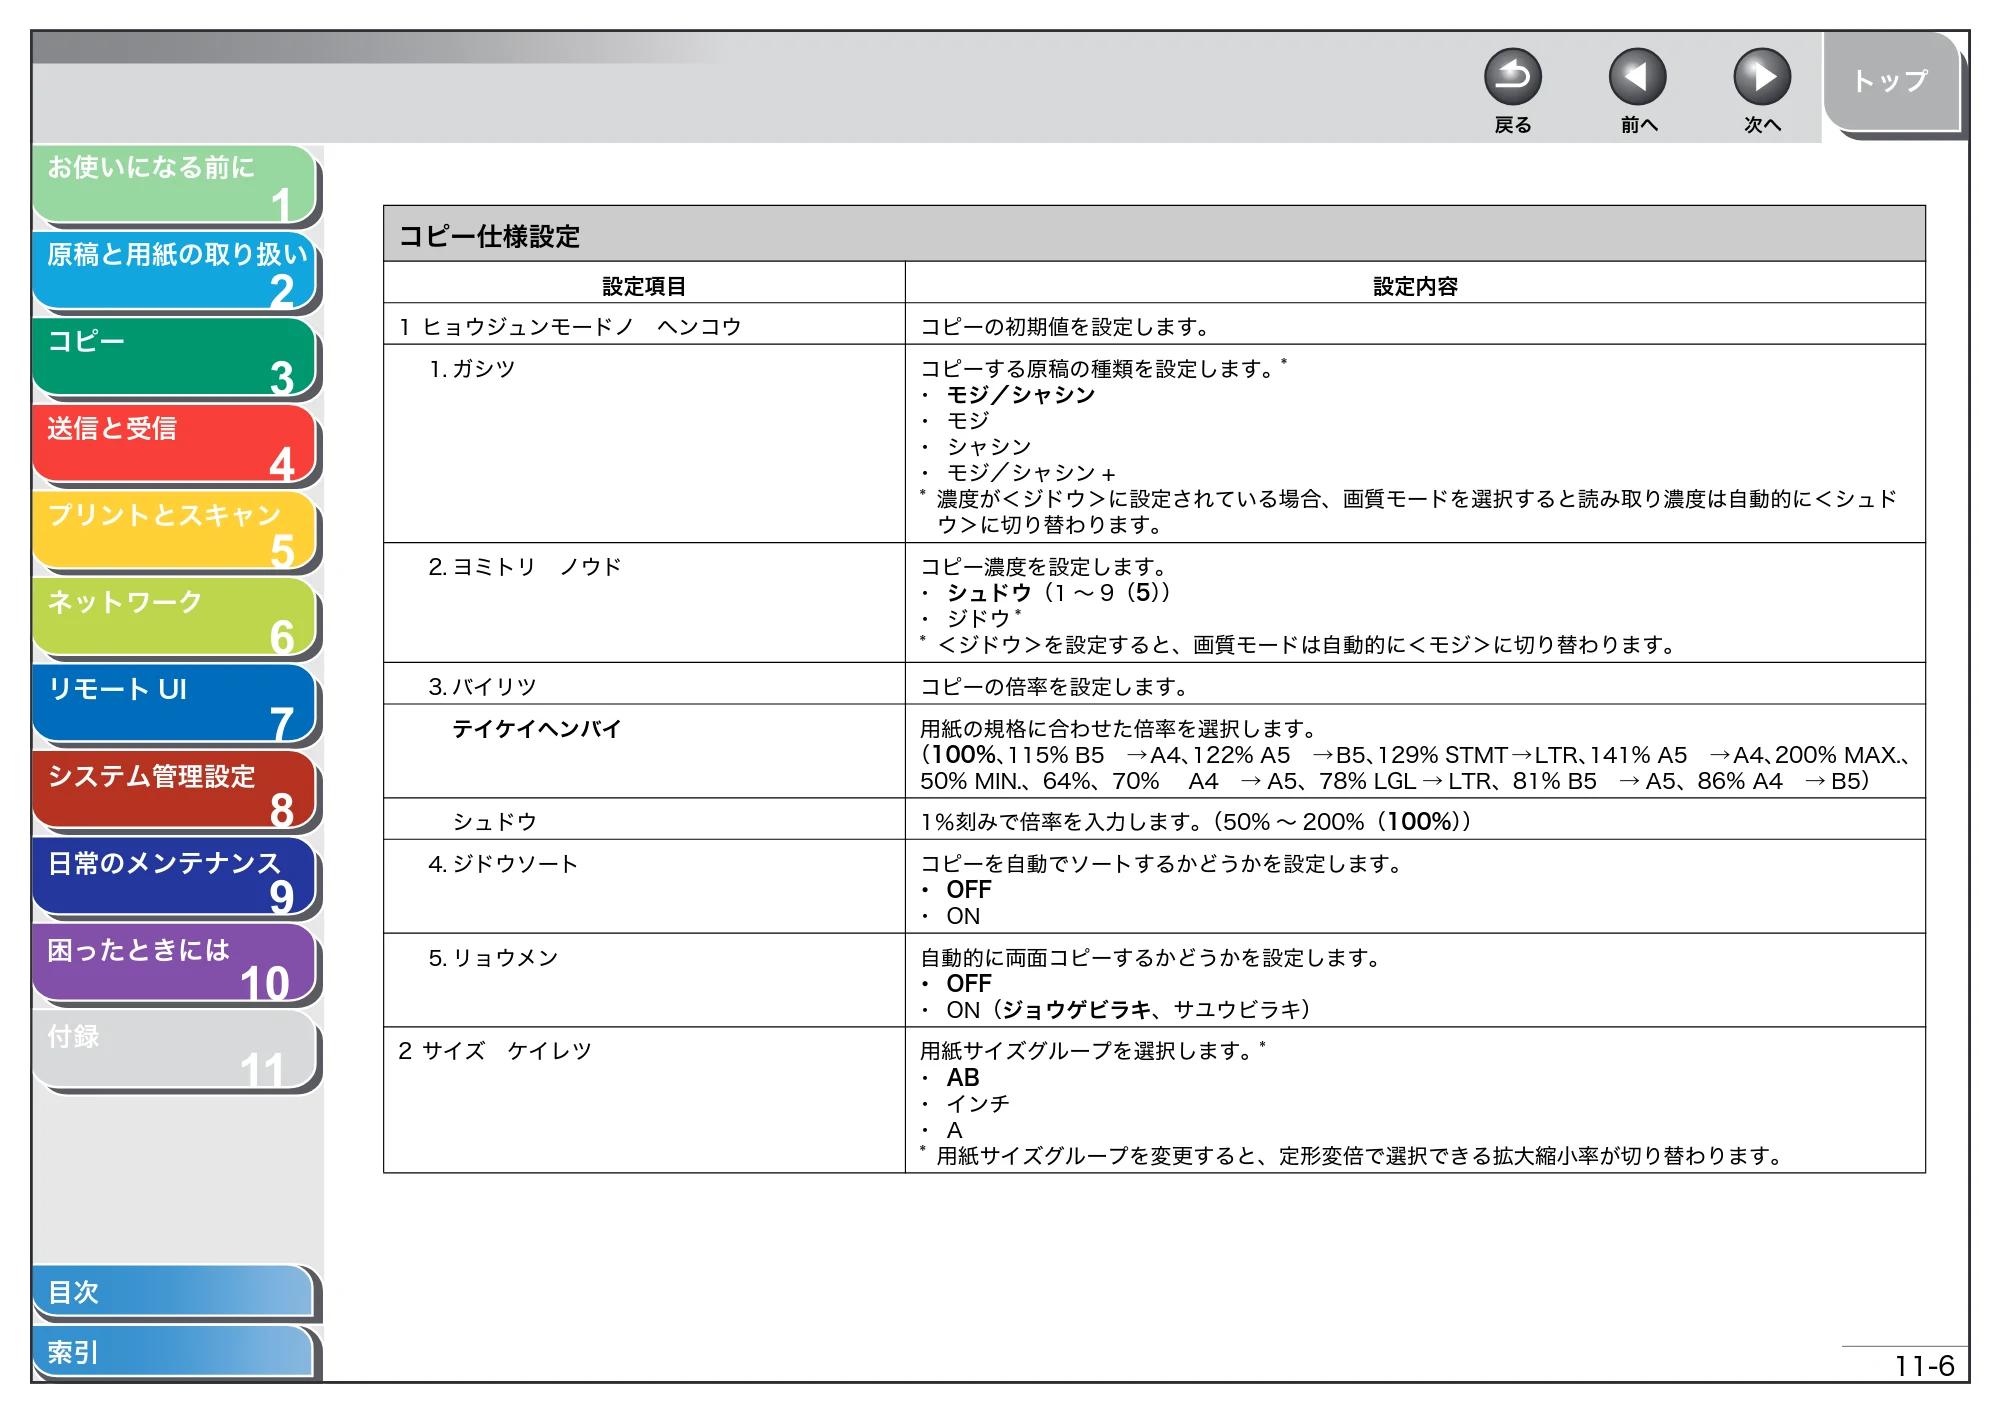The width and height of the screenshot is (2000, 1414).
Task: Click row 2 サイズ ケイレツ
Action: pyautogui.click(x=495, y=1050)
